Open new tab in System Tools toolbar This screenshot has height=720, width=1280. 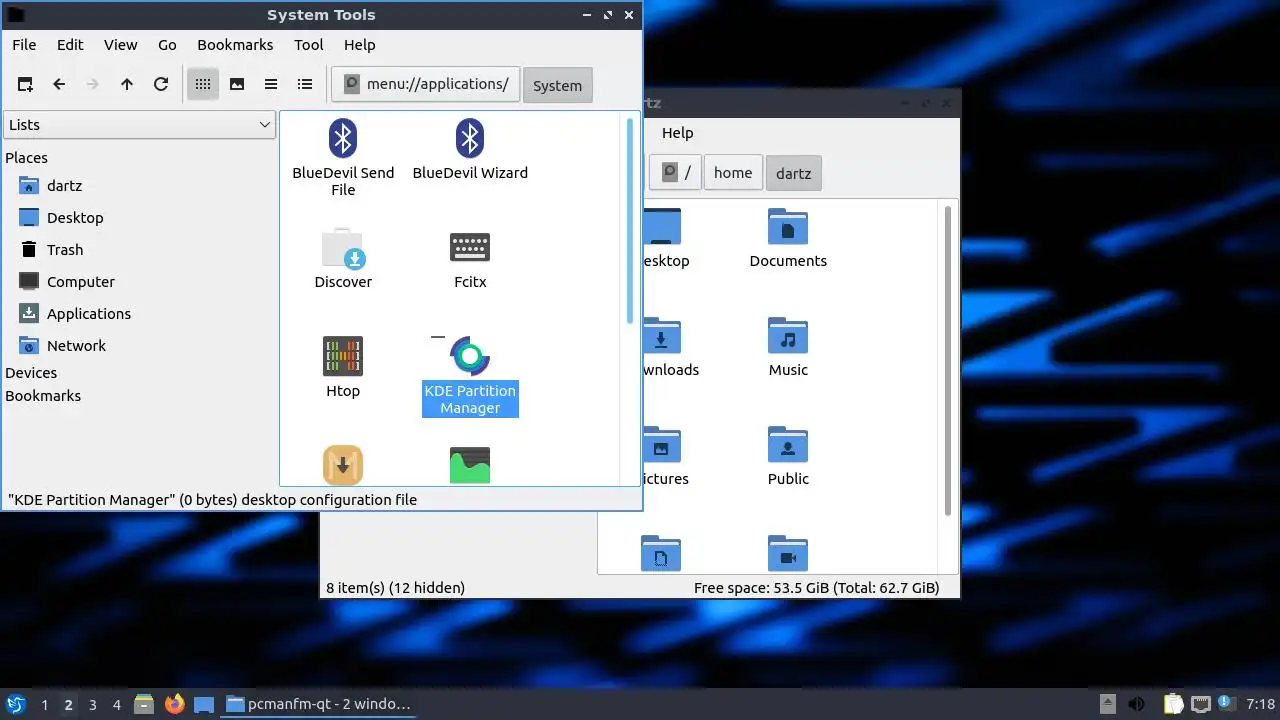pos(25,85)
